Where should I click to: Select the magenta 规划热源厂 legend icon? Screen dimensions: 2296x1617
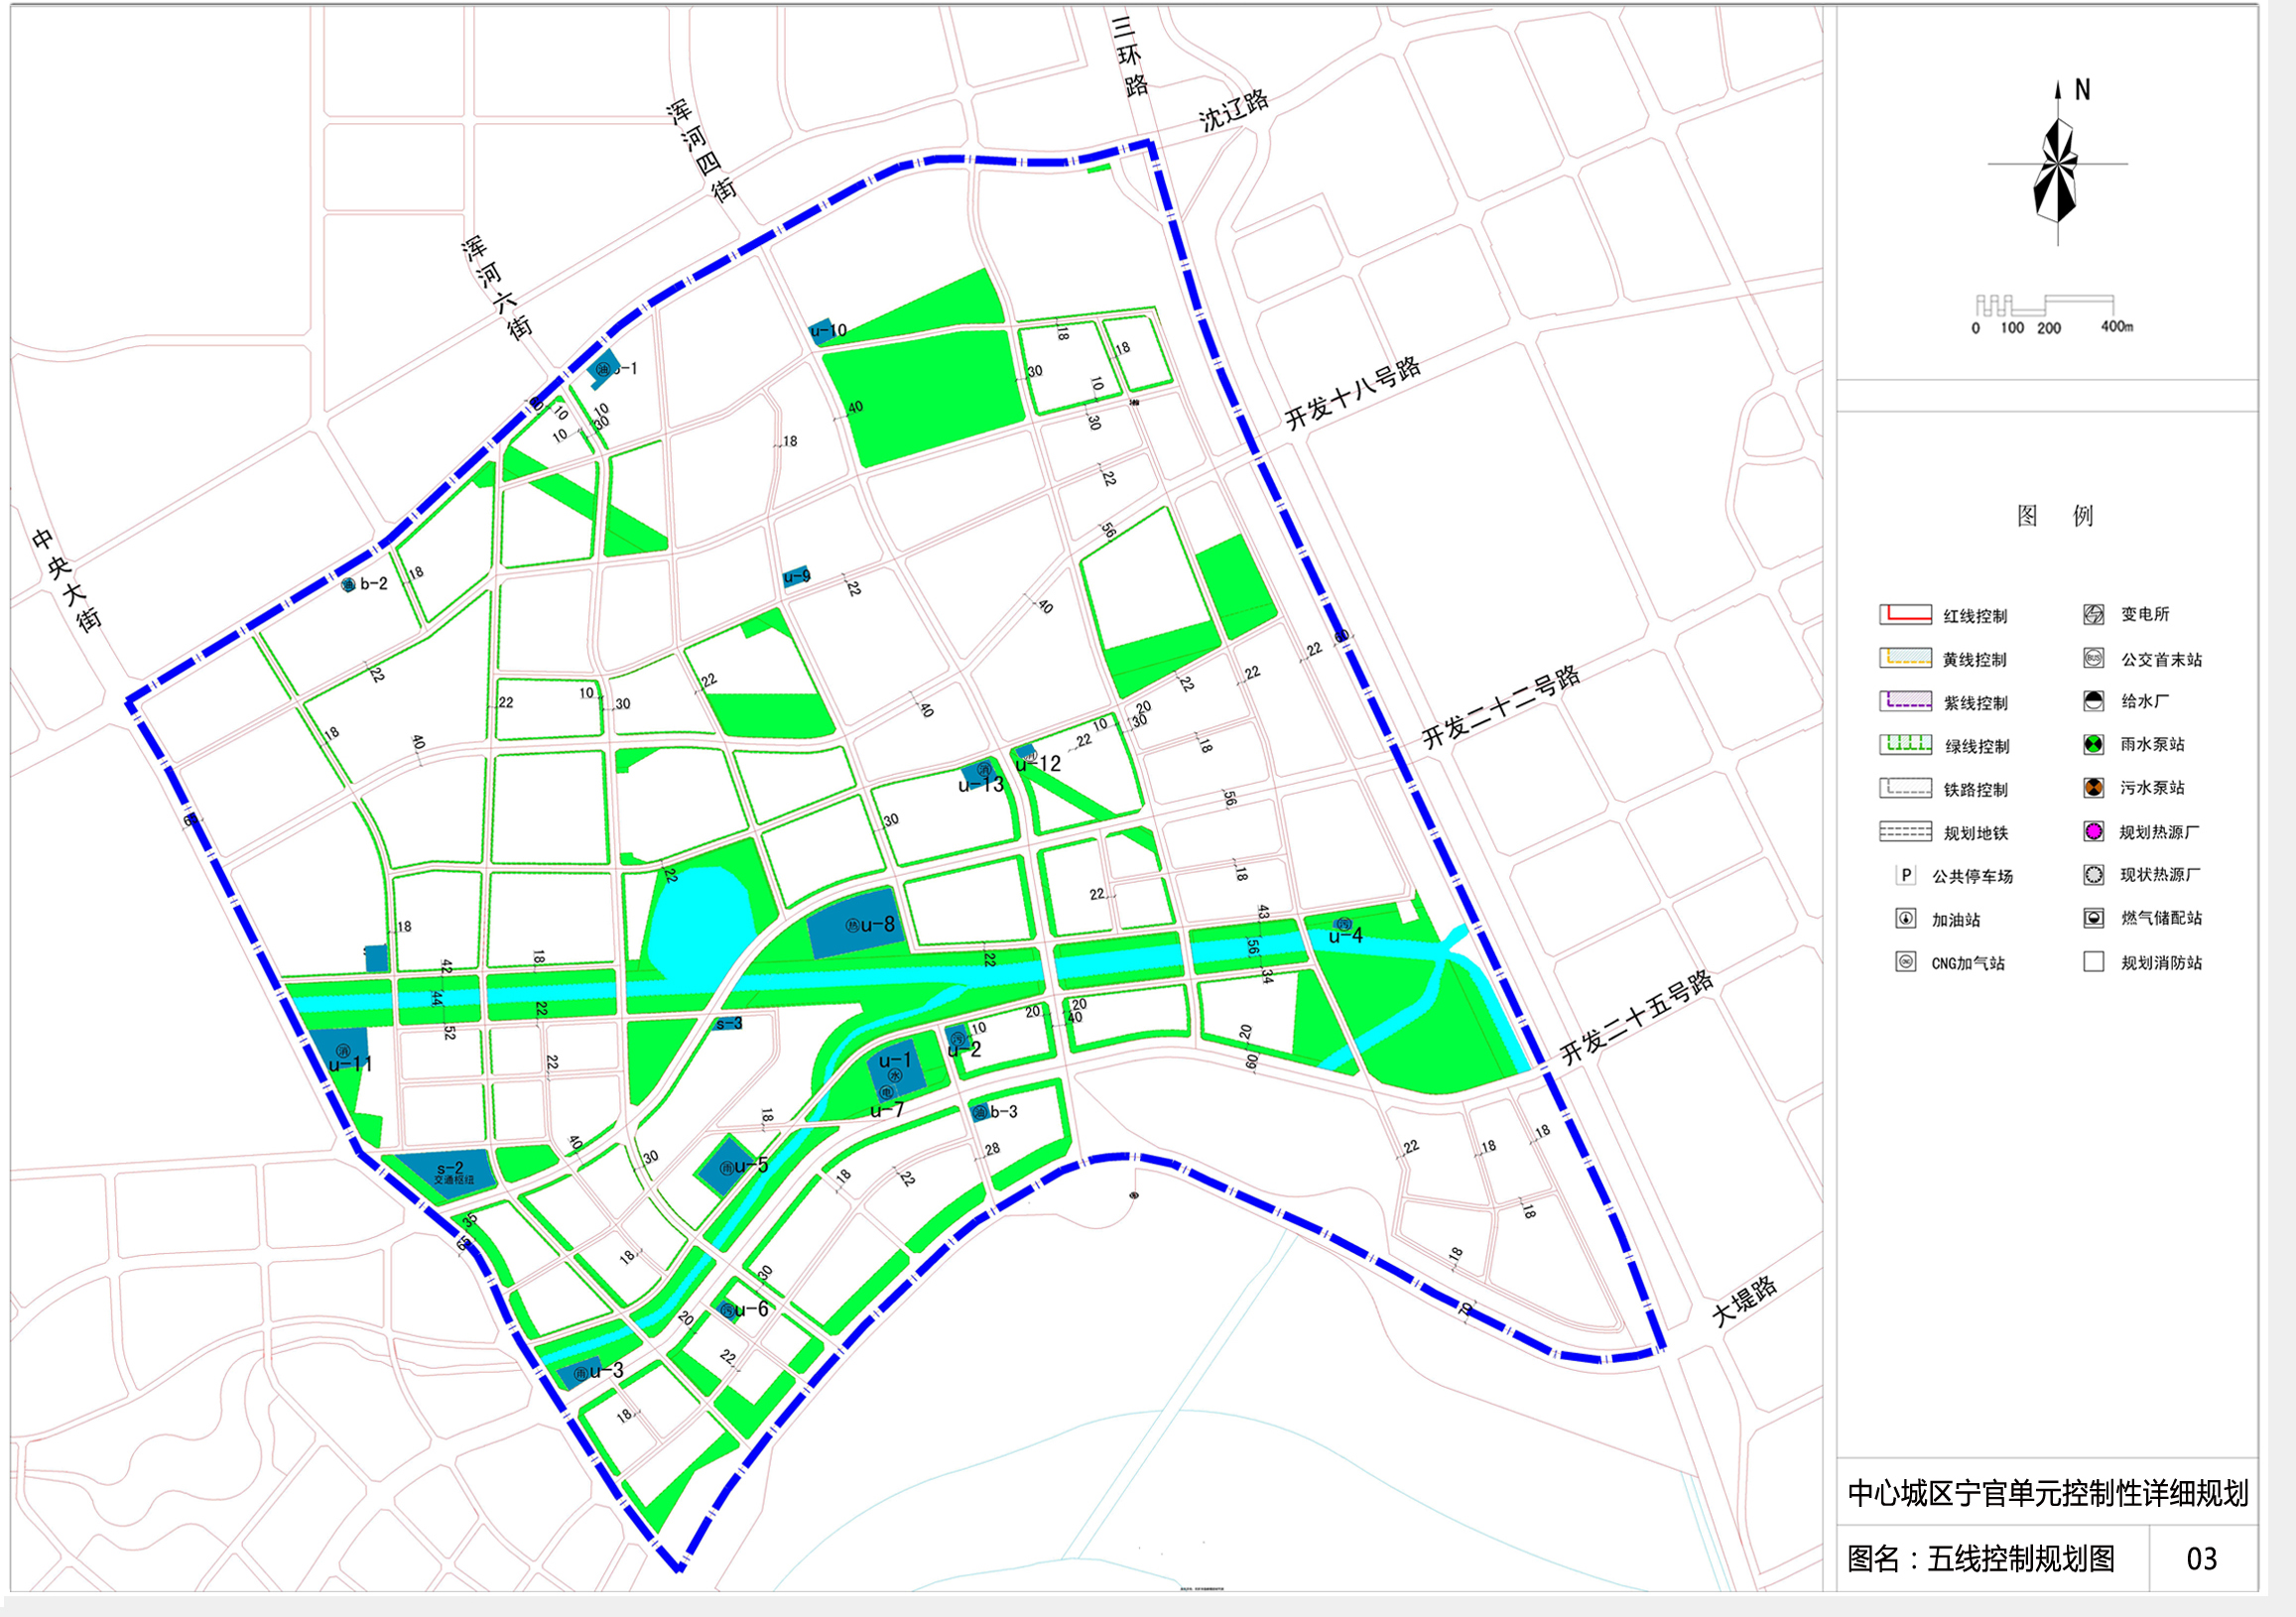tap(2093, 831)
